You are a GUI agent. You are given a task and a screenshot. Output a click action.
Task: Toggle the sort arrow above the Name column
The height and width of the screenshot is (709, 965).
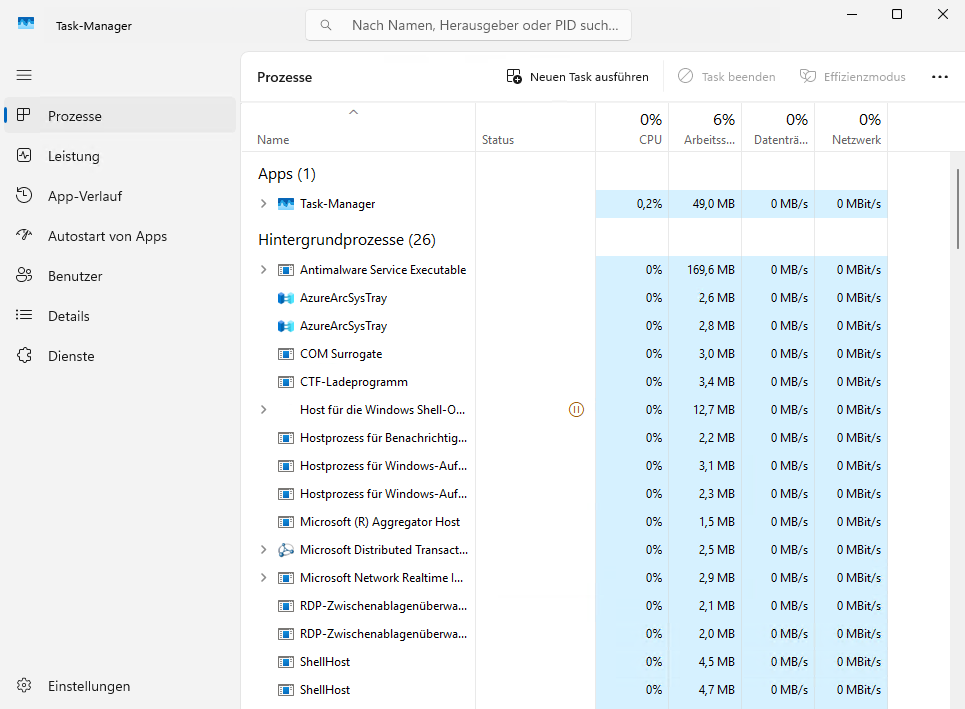click(353, 114)
